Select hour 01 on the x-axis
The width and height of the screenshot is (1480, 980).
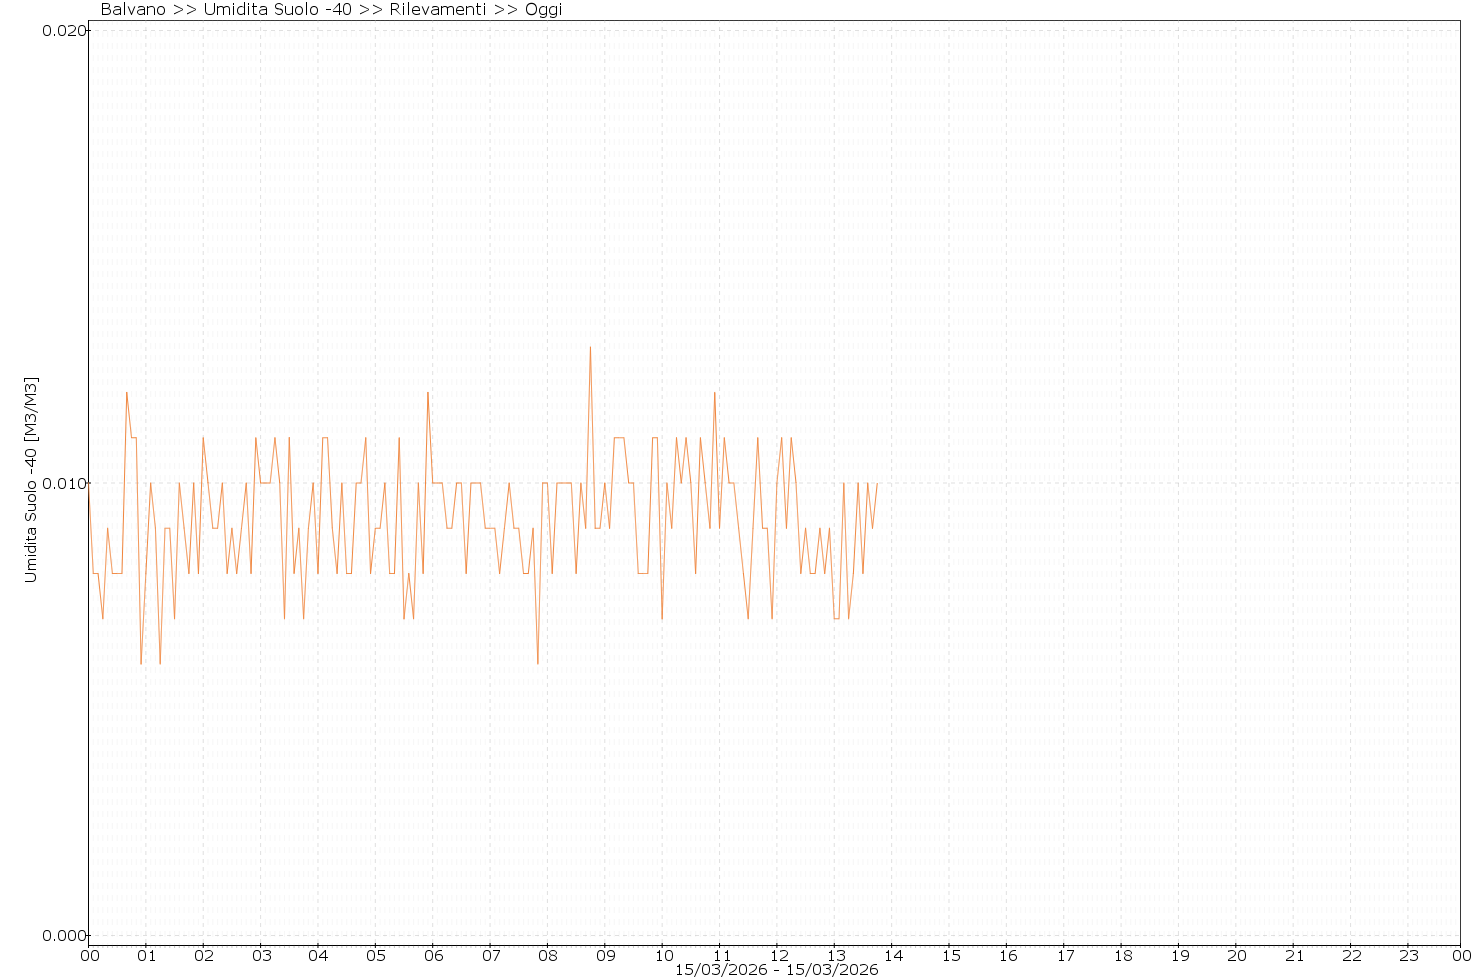[146, 955]
